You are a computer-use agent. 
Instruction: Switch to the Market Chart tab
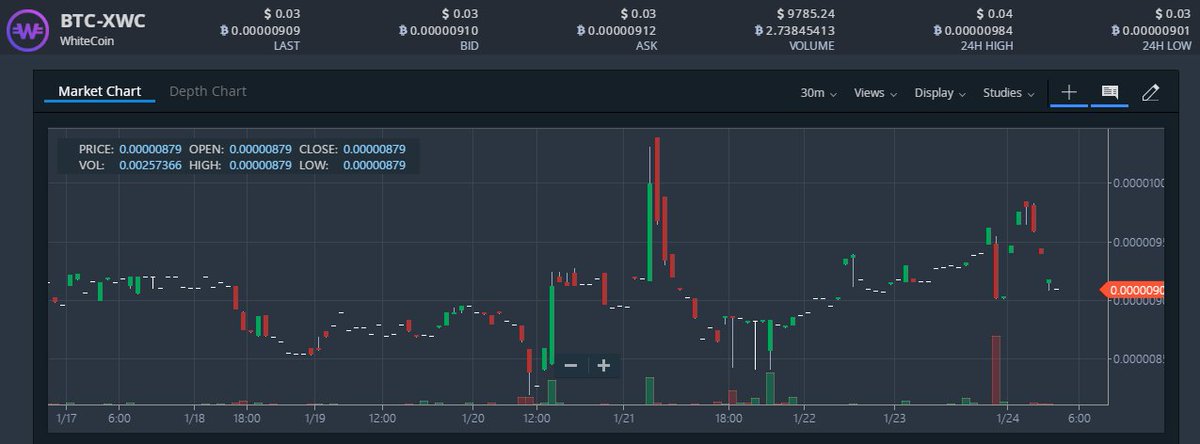(x=100, y=91)
